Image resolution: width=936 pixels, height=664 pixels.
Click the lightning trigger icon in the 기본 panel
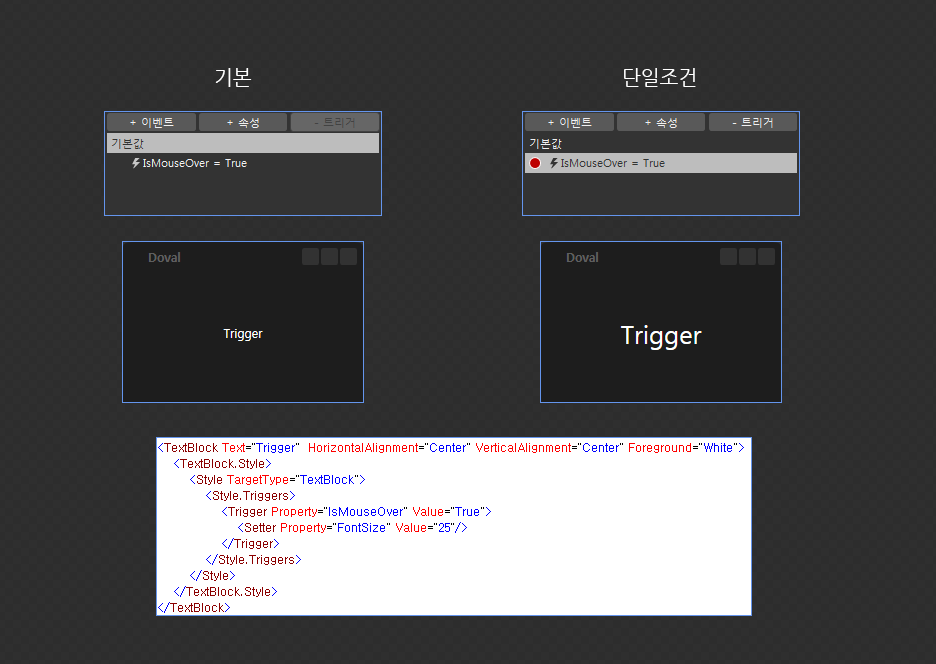(136, 163)
